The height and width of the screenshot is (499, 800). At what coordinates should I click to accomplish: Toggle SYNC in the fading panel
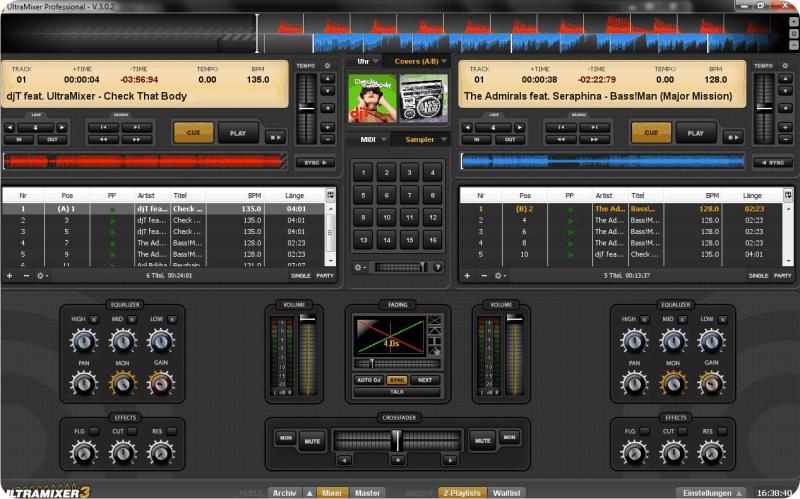[x=397, y=380]
